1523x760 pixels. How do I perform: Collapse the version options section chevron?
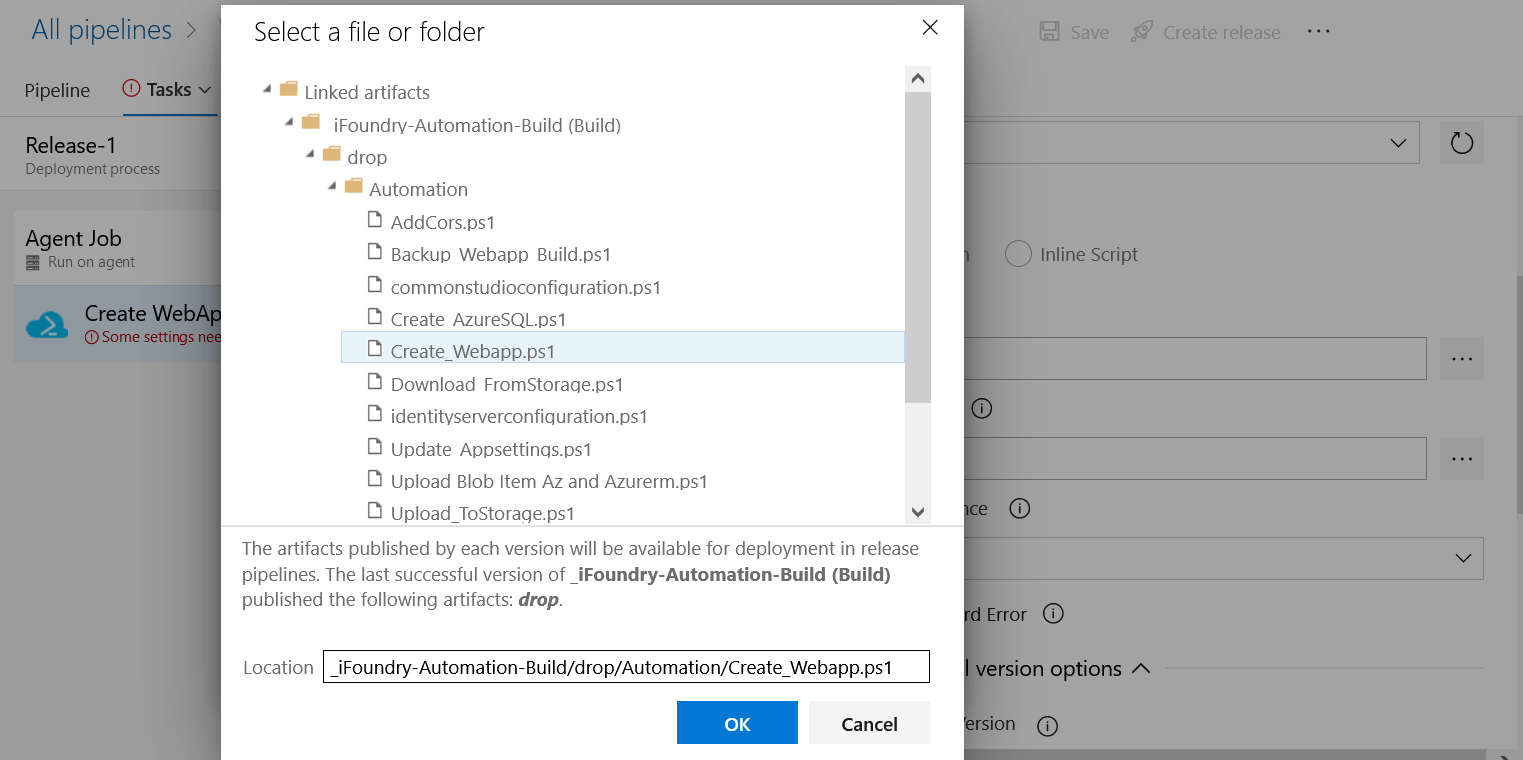point(1140,668)
